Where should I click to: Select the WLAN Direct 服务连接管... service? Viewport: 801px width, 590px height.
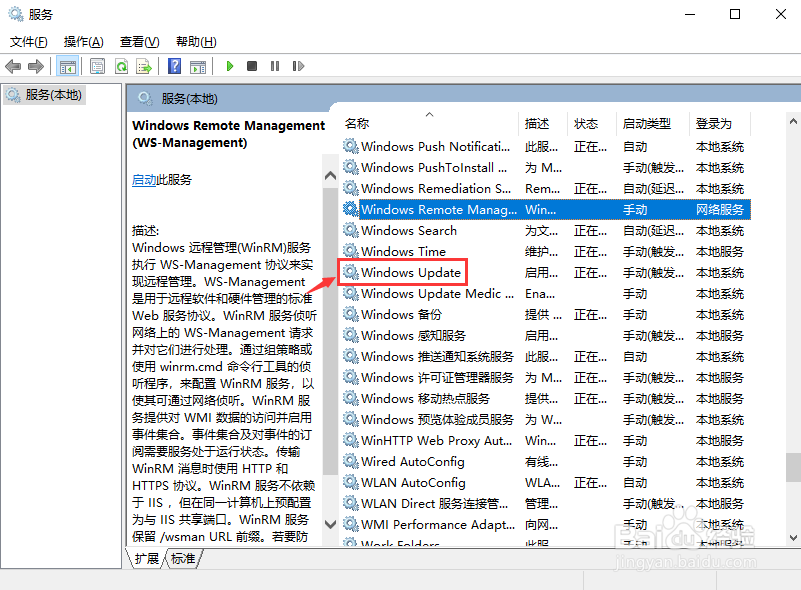coord(546,503)
